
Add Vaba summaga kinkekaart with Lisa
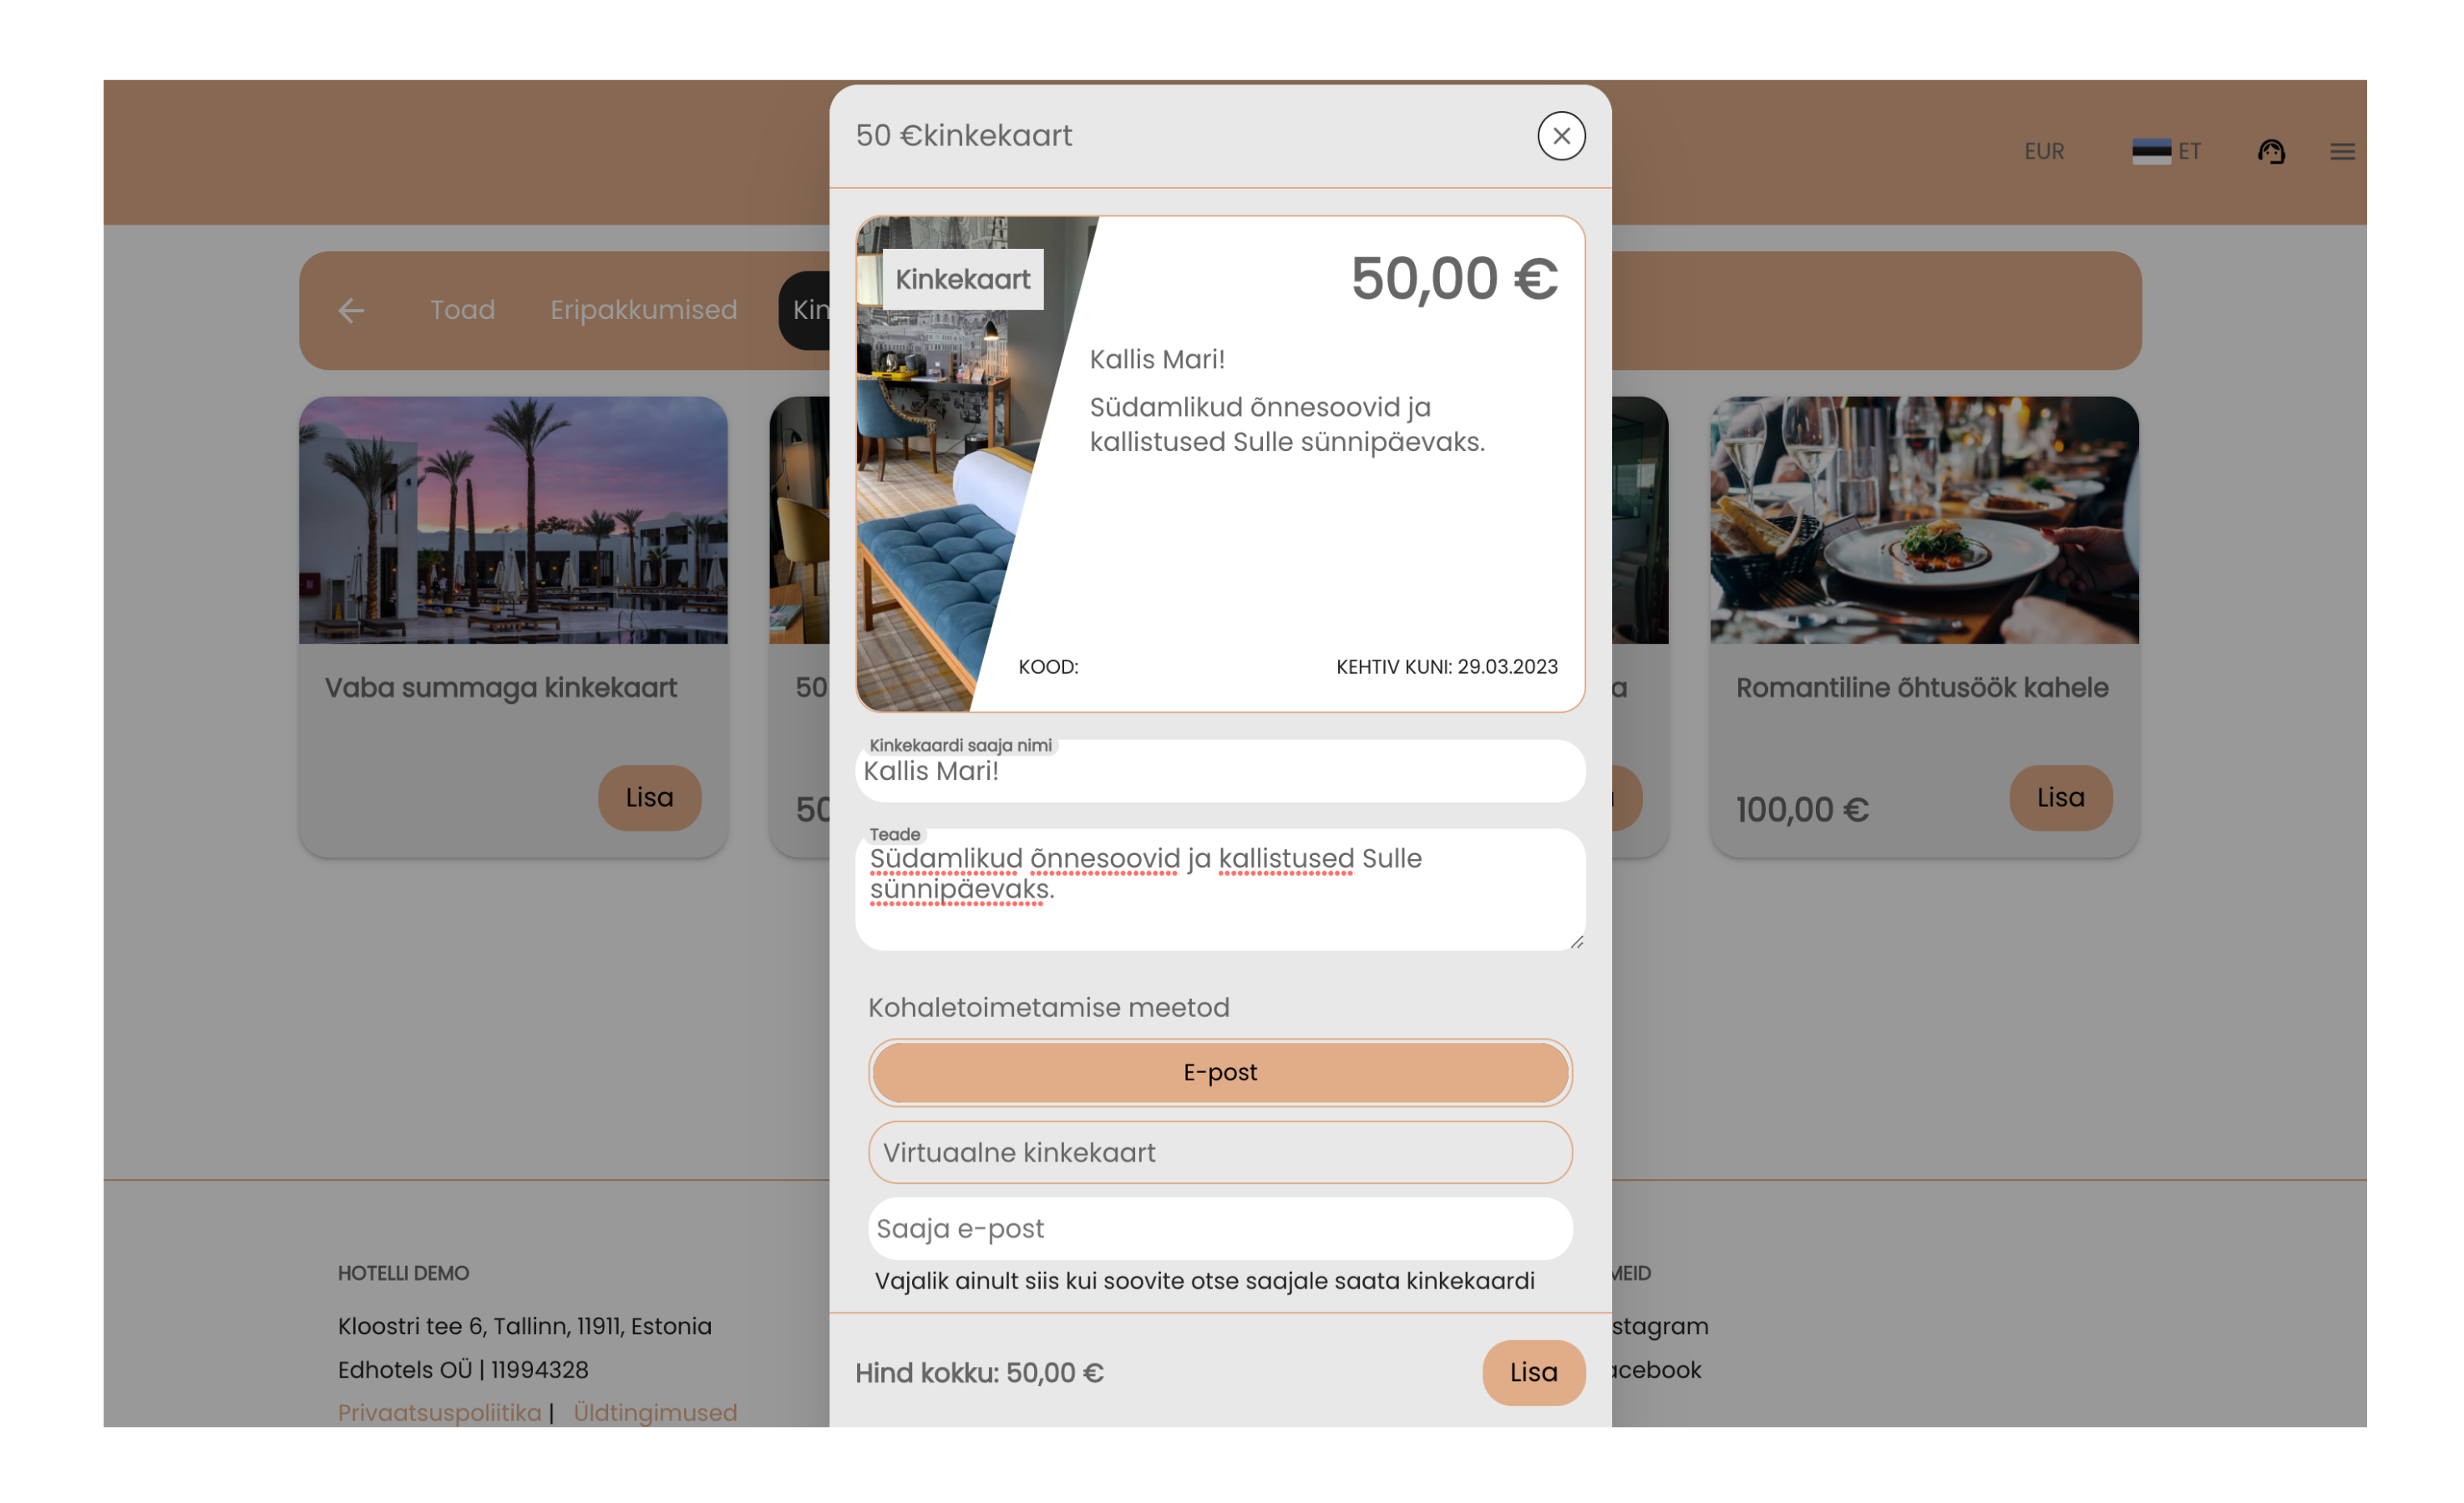649,797
